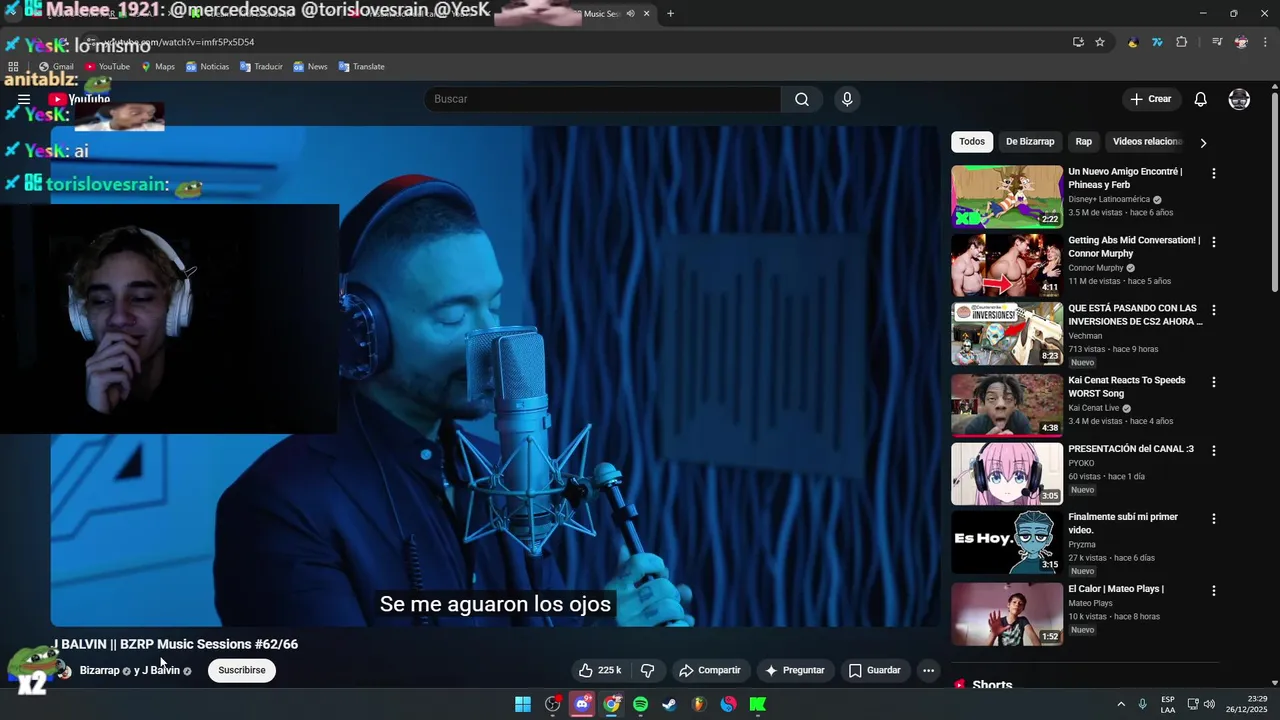
Task: Open FL Studio from the taskbar
Action: [699, 704]
